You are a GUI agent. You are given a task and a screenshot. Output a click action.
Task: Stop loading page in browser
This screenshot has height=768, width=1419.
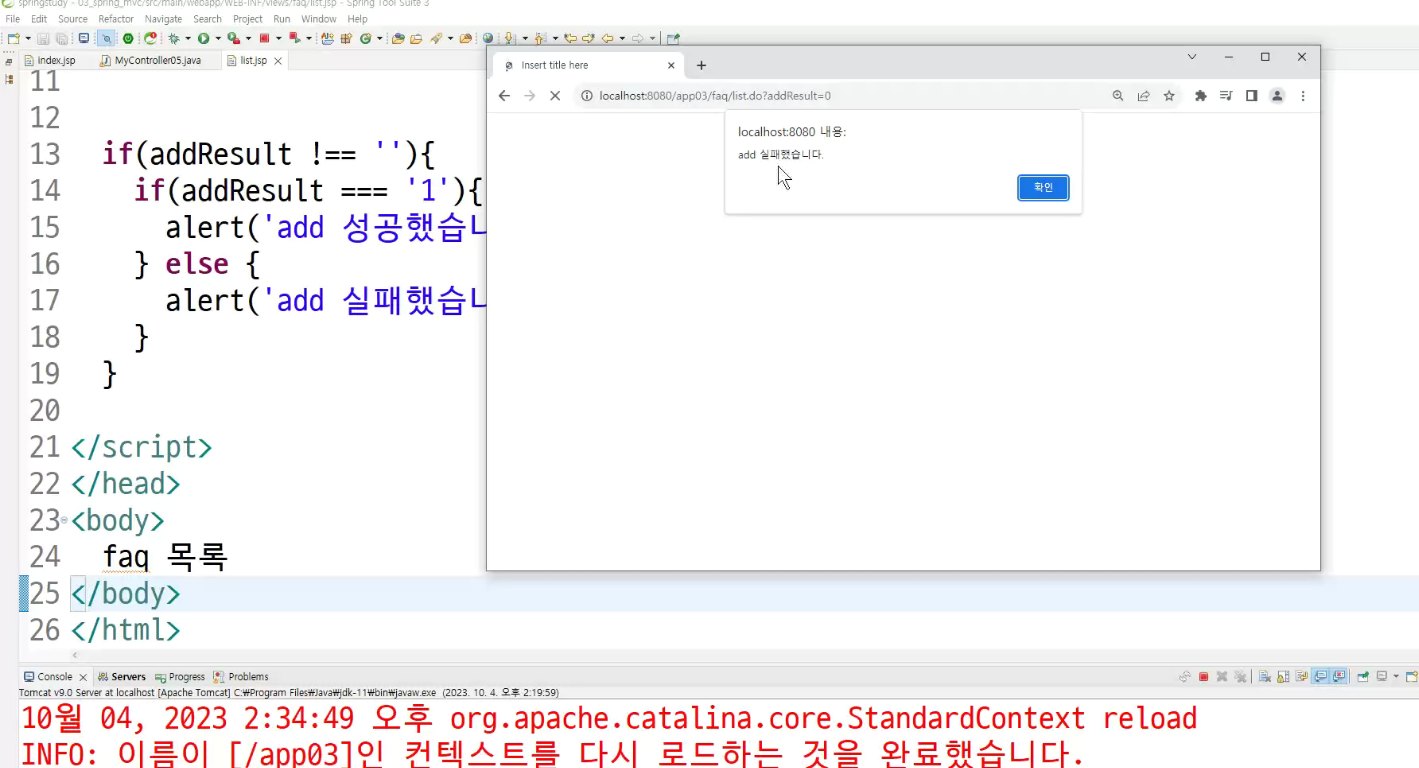click(556, 96)
